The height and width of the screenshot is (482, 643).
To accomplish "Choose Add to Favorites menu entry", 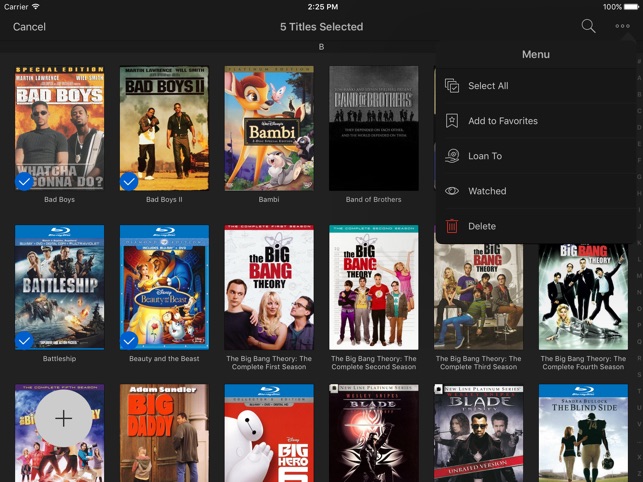I will point(536,121).
